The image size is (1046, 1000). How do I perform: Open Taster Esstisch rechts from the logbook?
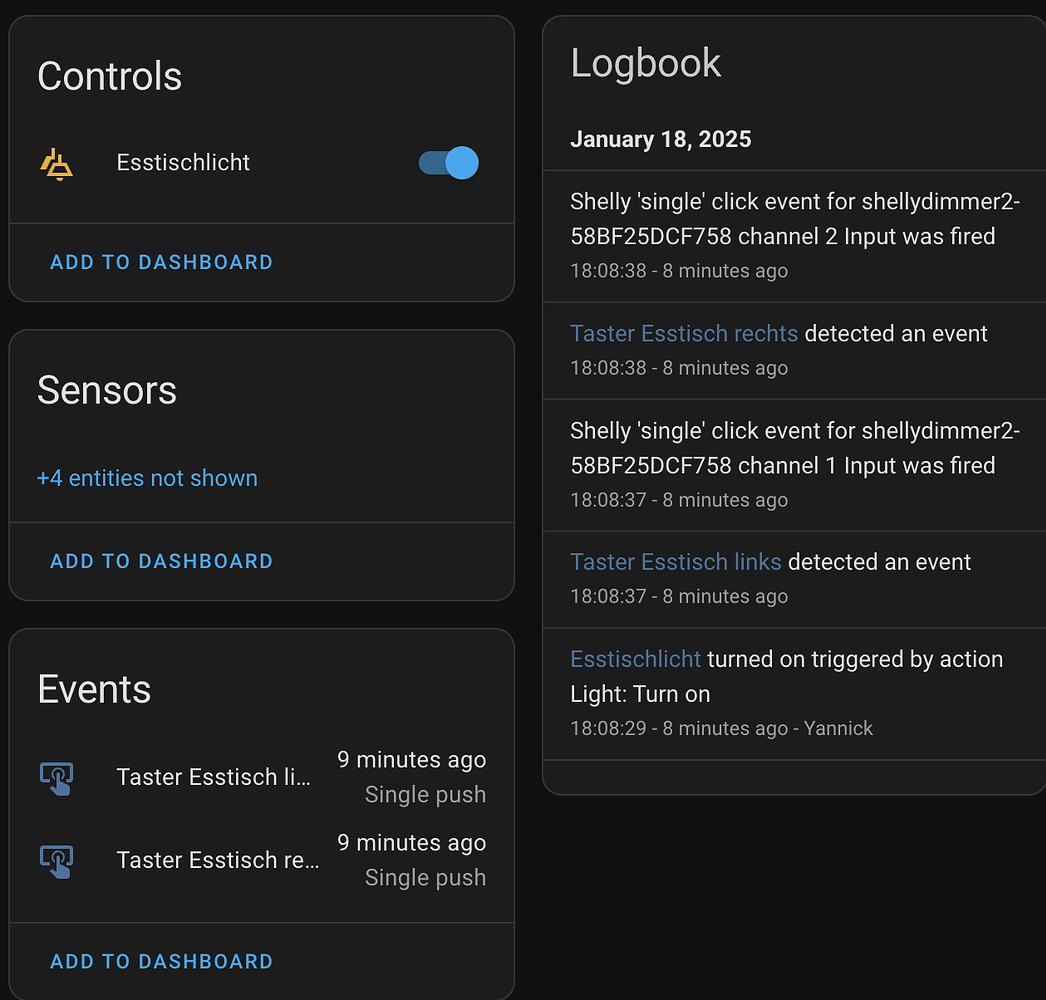[x=684, y=333]
